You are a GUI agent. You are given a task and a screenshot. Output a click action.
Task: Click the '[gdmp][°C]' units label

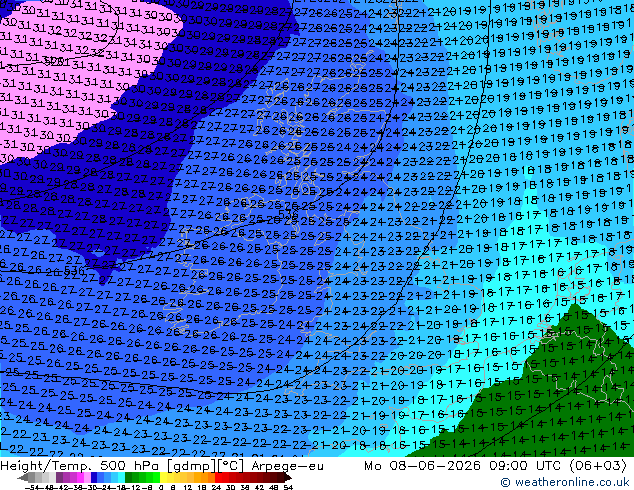tap(205, 466)
